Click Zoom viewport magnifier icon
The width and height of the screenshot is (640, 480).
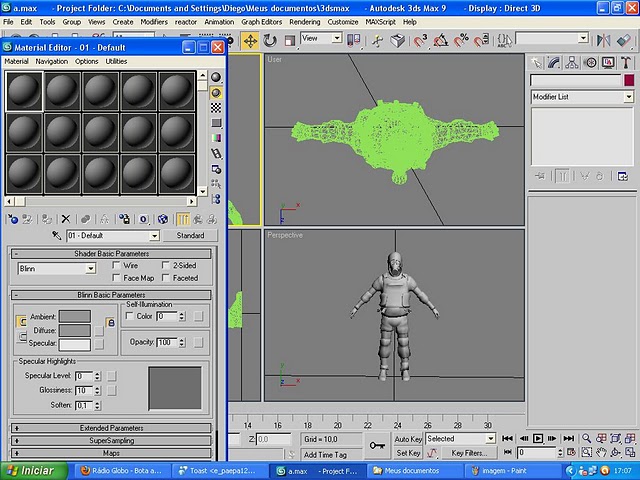[586, 438]
